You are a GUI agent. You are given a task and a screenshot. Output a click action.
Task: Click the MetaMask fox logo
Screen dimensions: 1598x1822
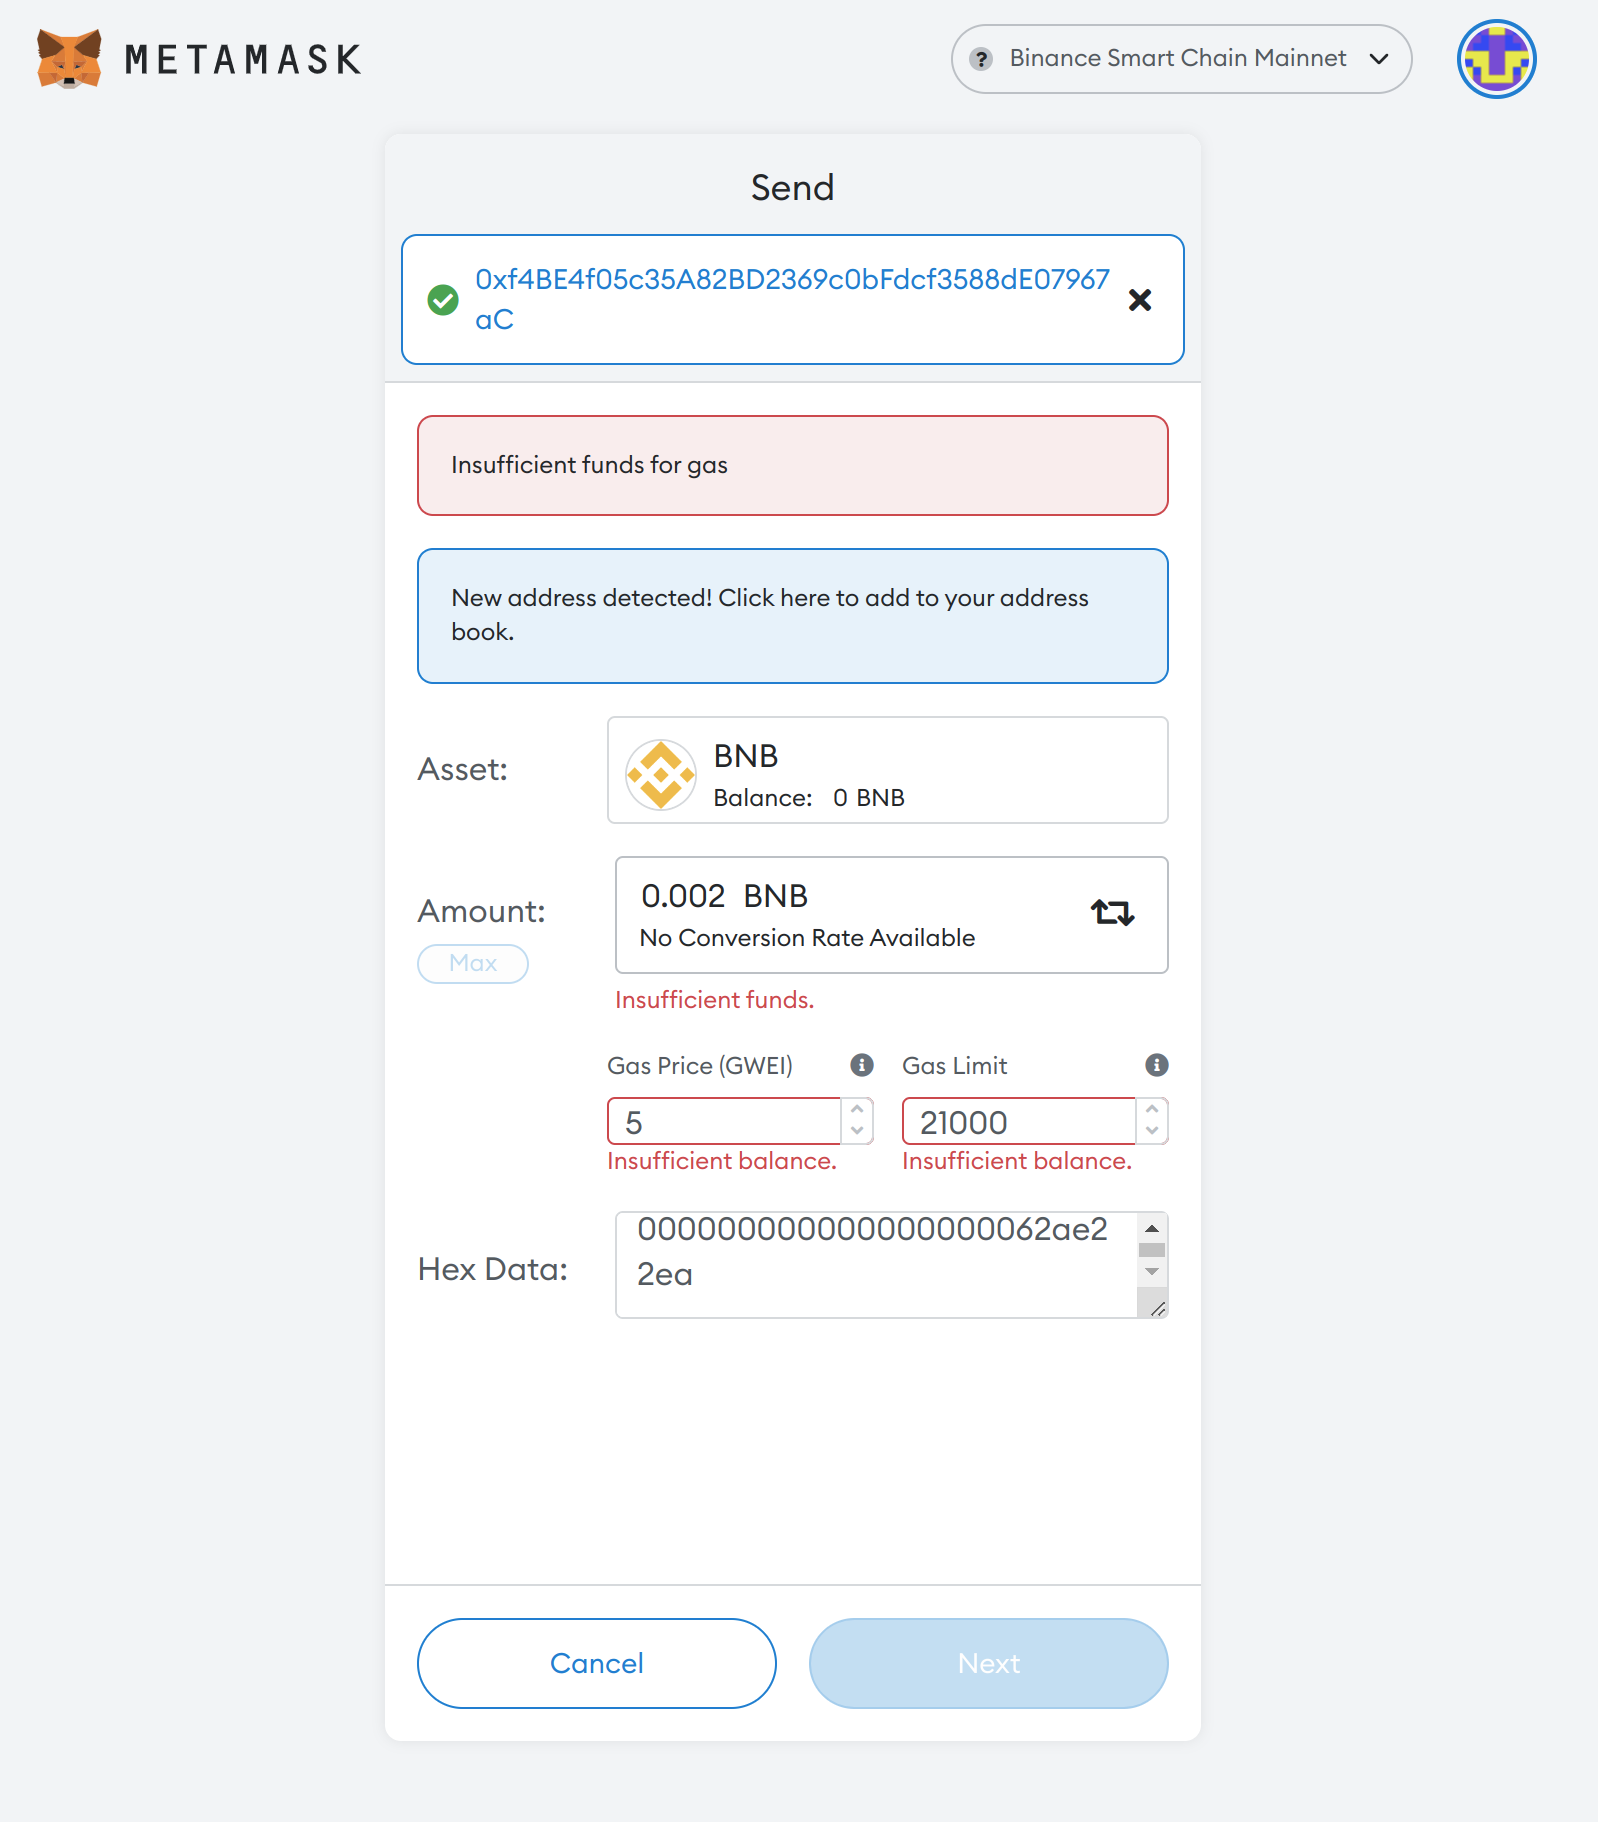68,59
